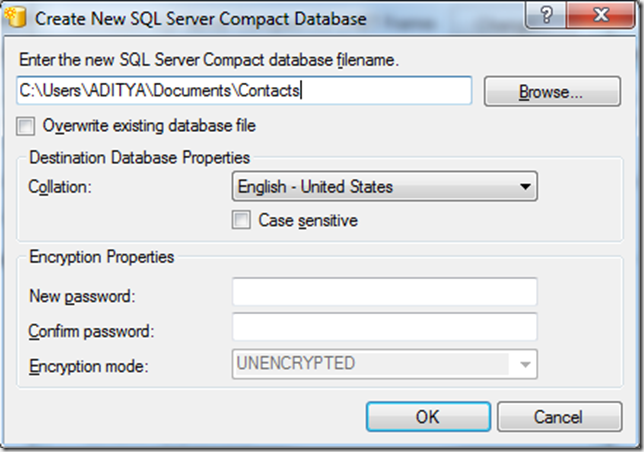The width and height of the screenshot is (644, 452).
Task: Click the question mark help button
Action: 547,18
